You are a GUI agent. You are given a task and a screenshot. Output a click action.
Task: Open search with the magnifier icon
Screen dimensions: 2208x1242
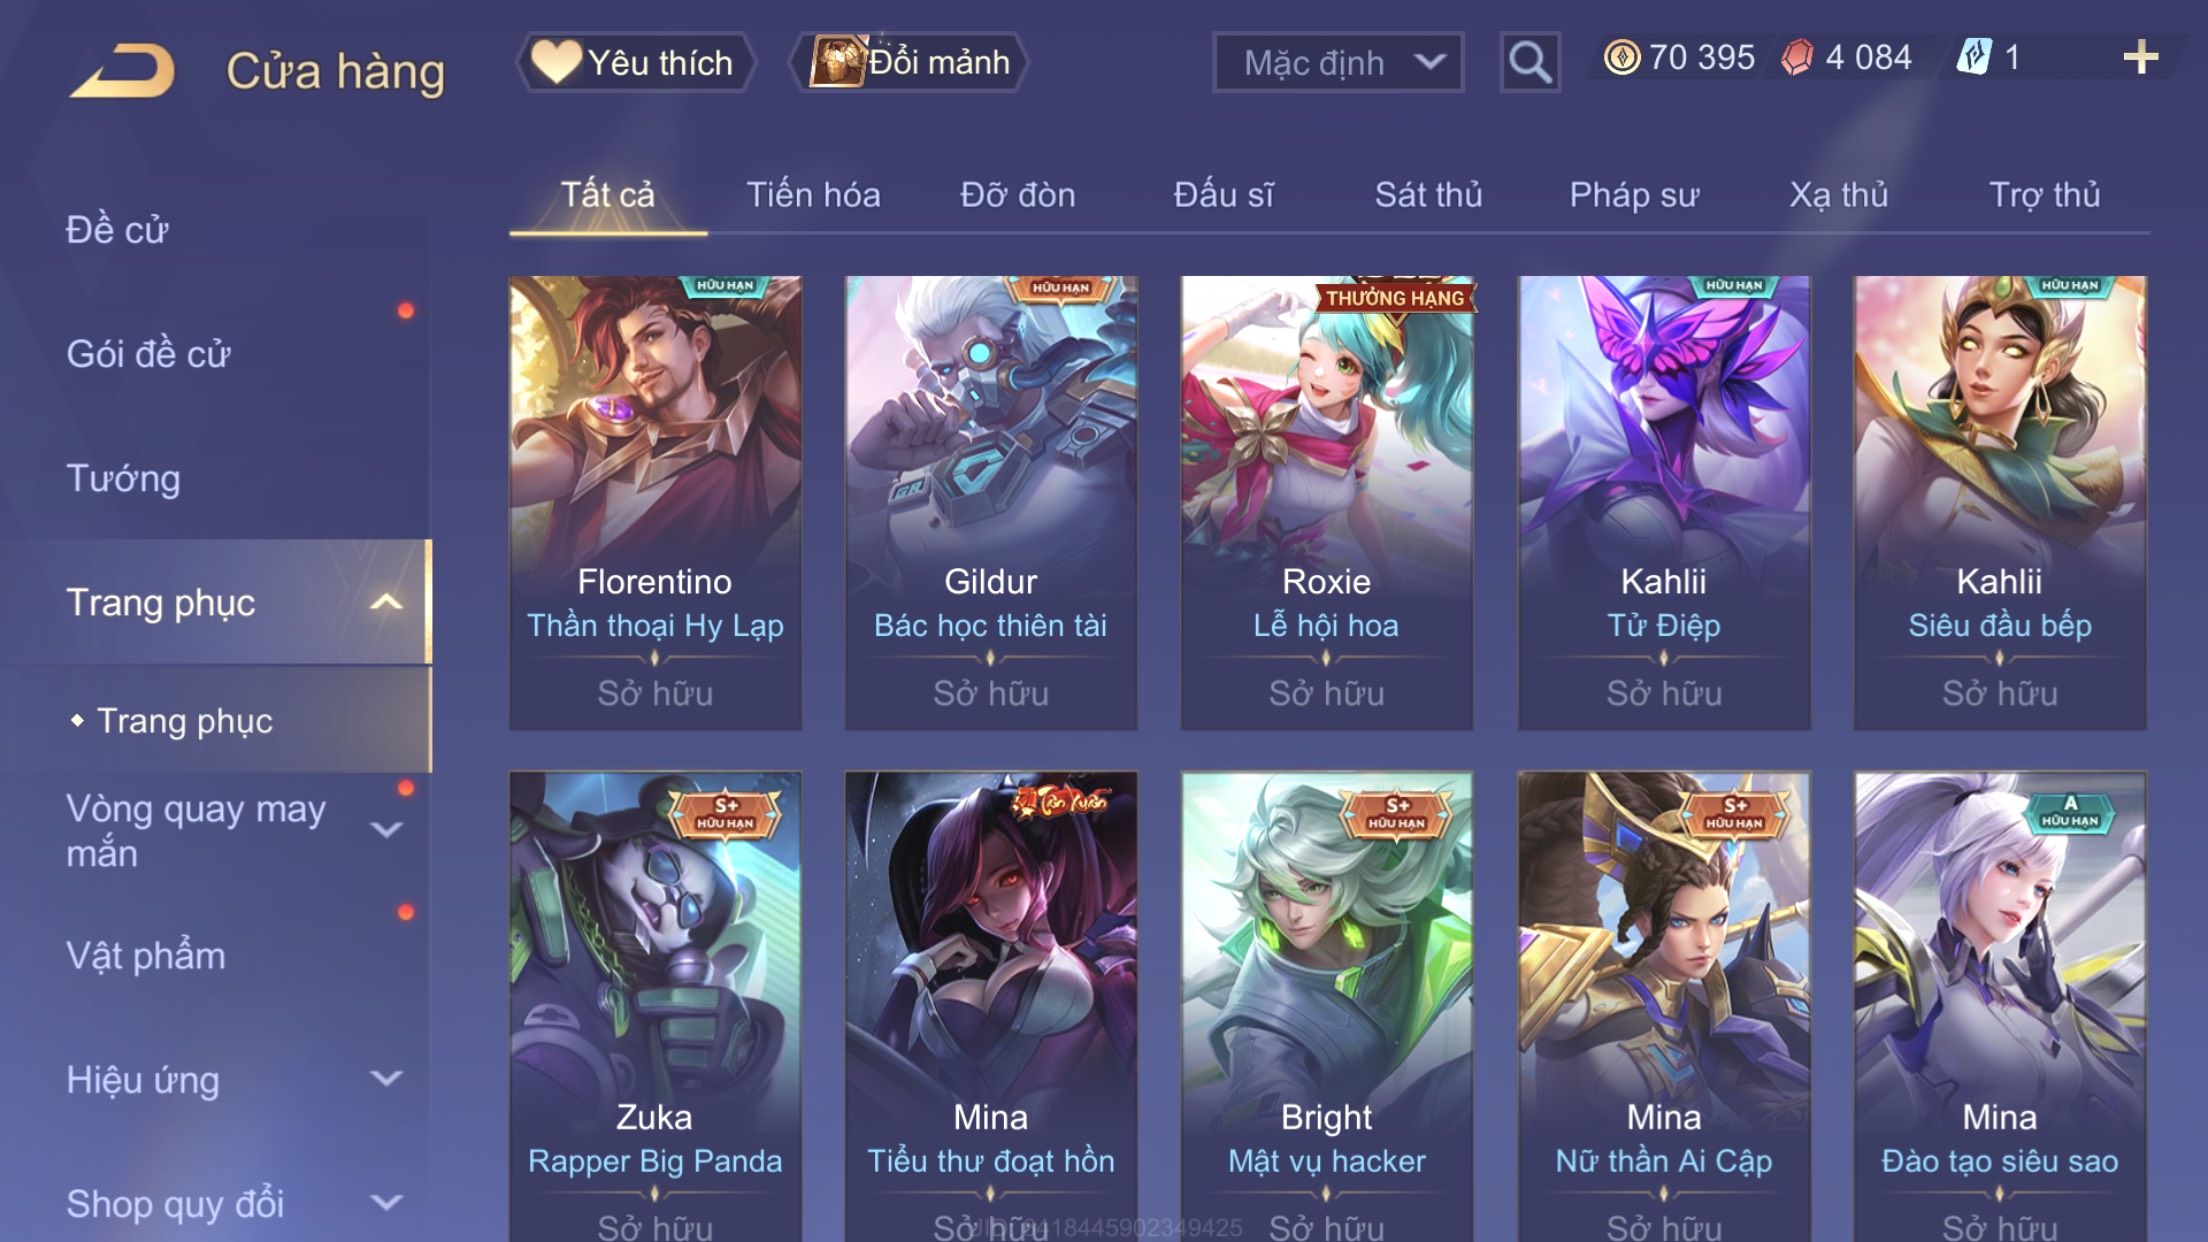point(1529,62)
